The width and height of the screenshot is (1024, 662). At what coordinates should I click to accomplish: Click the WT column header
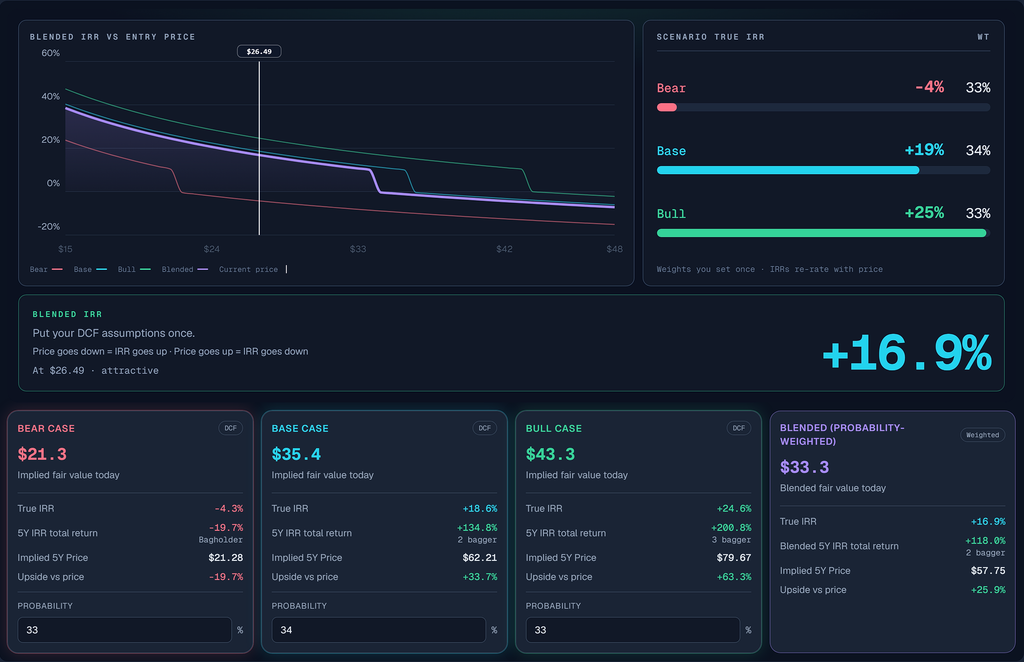(983, 37)
